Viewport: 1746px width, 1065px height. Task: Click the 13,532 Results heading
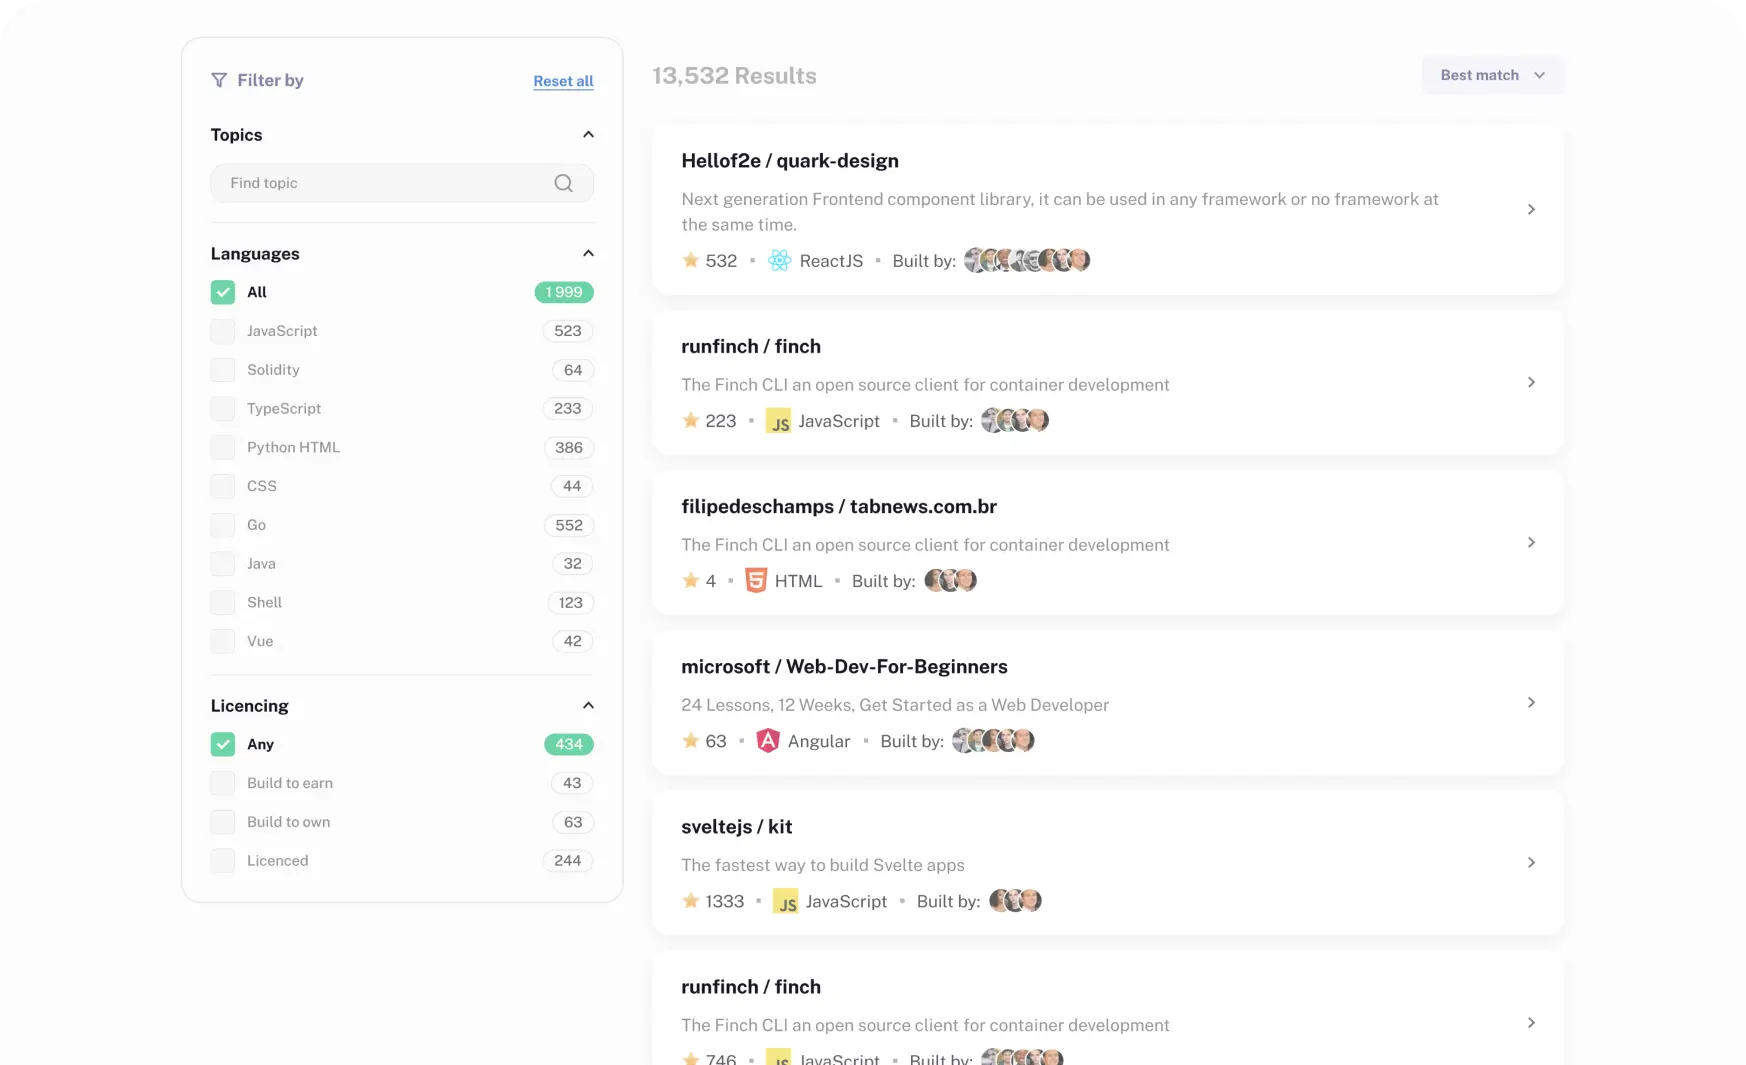tap(734, 76)
